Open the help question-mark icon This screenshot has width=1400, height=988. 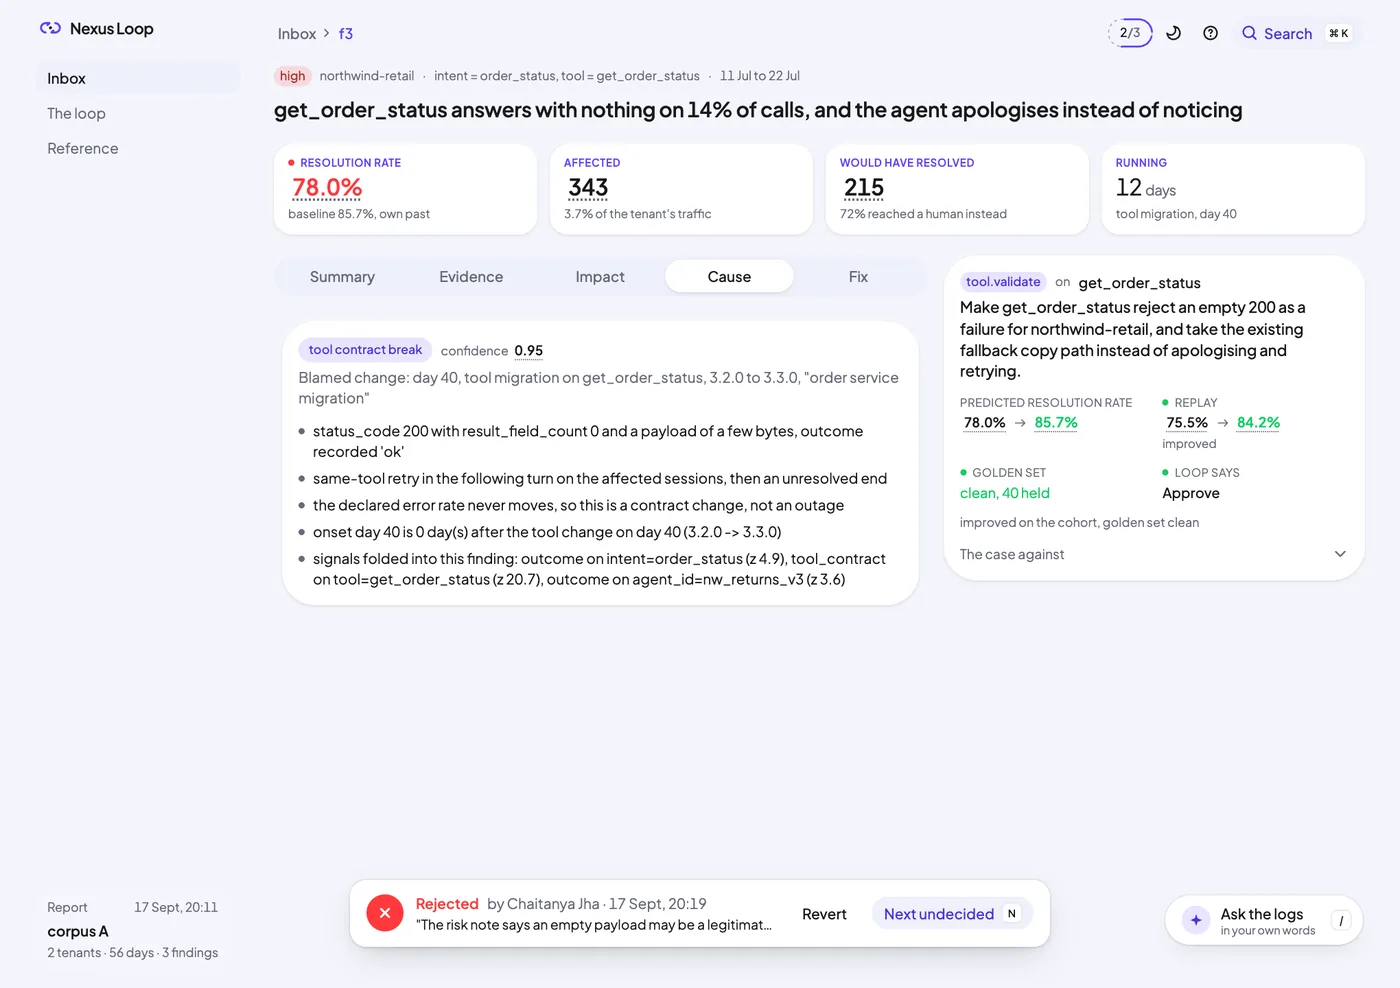[x=1210, y=33]
